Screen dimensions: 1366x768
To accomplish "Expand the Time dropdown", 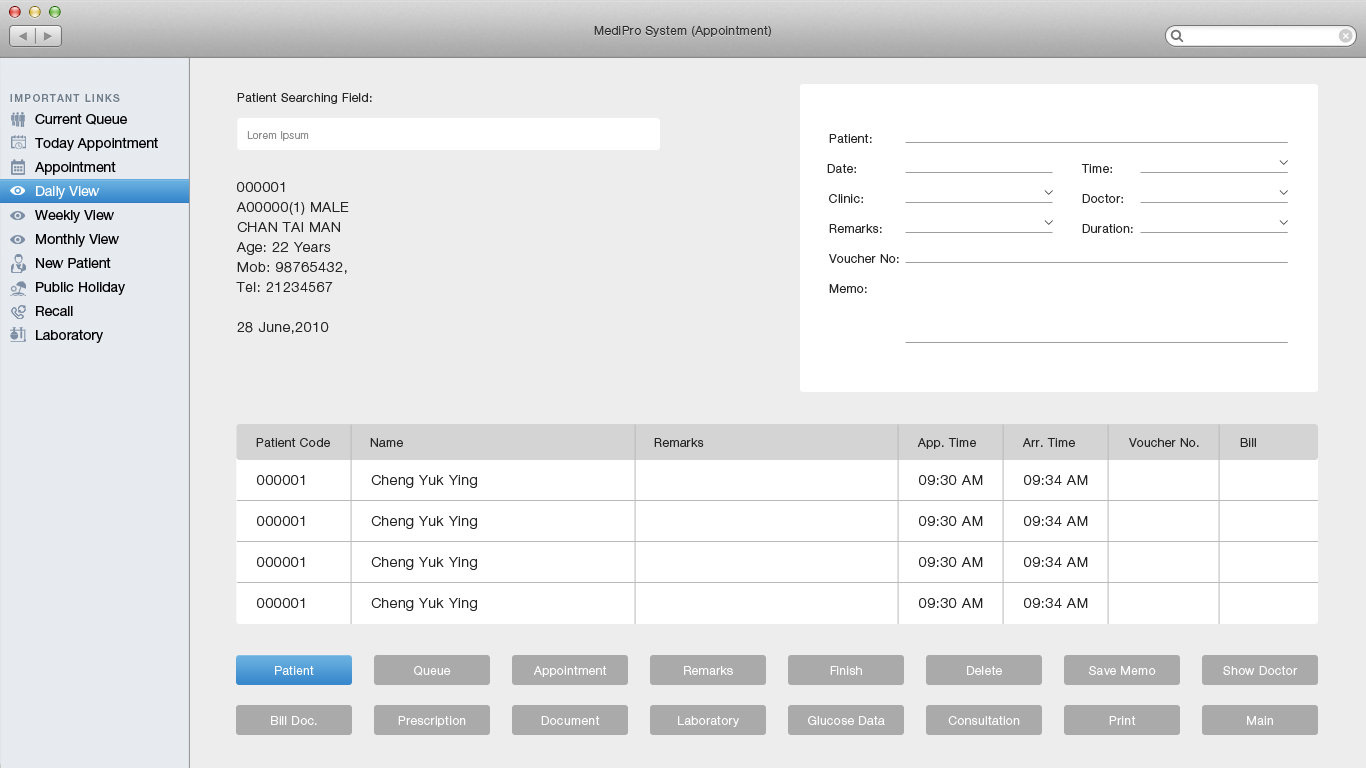I will [x=1283, y=162].
